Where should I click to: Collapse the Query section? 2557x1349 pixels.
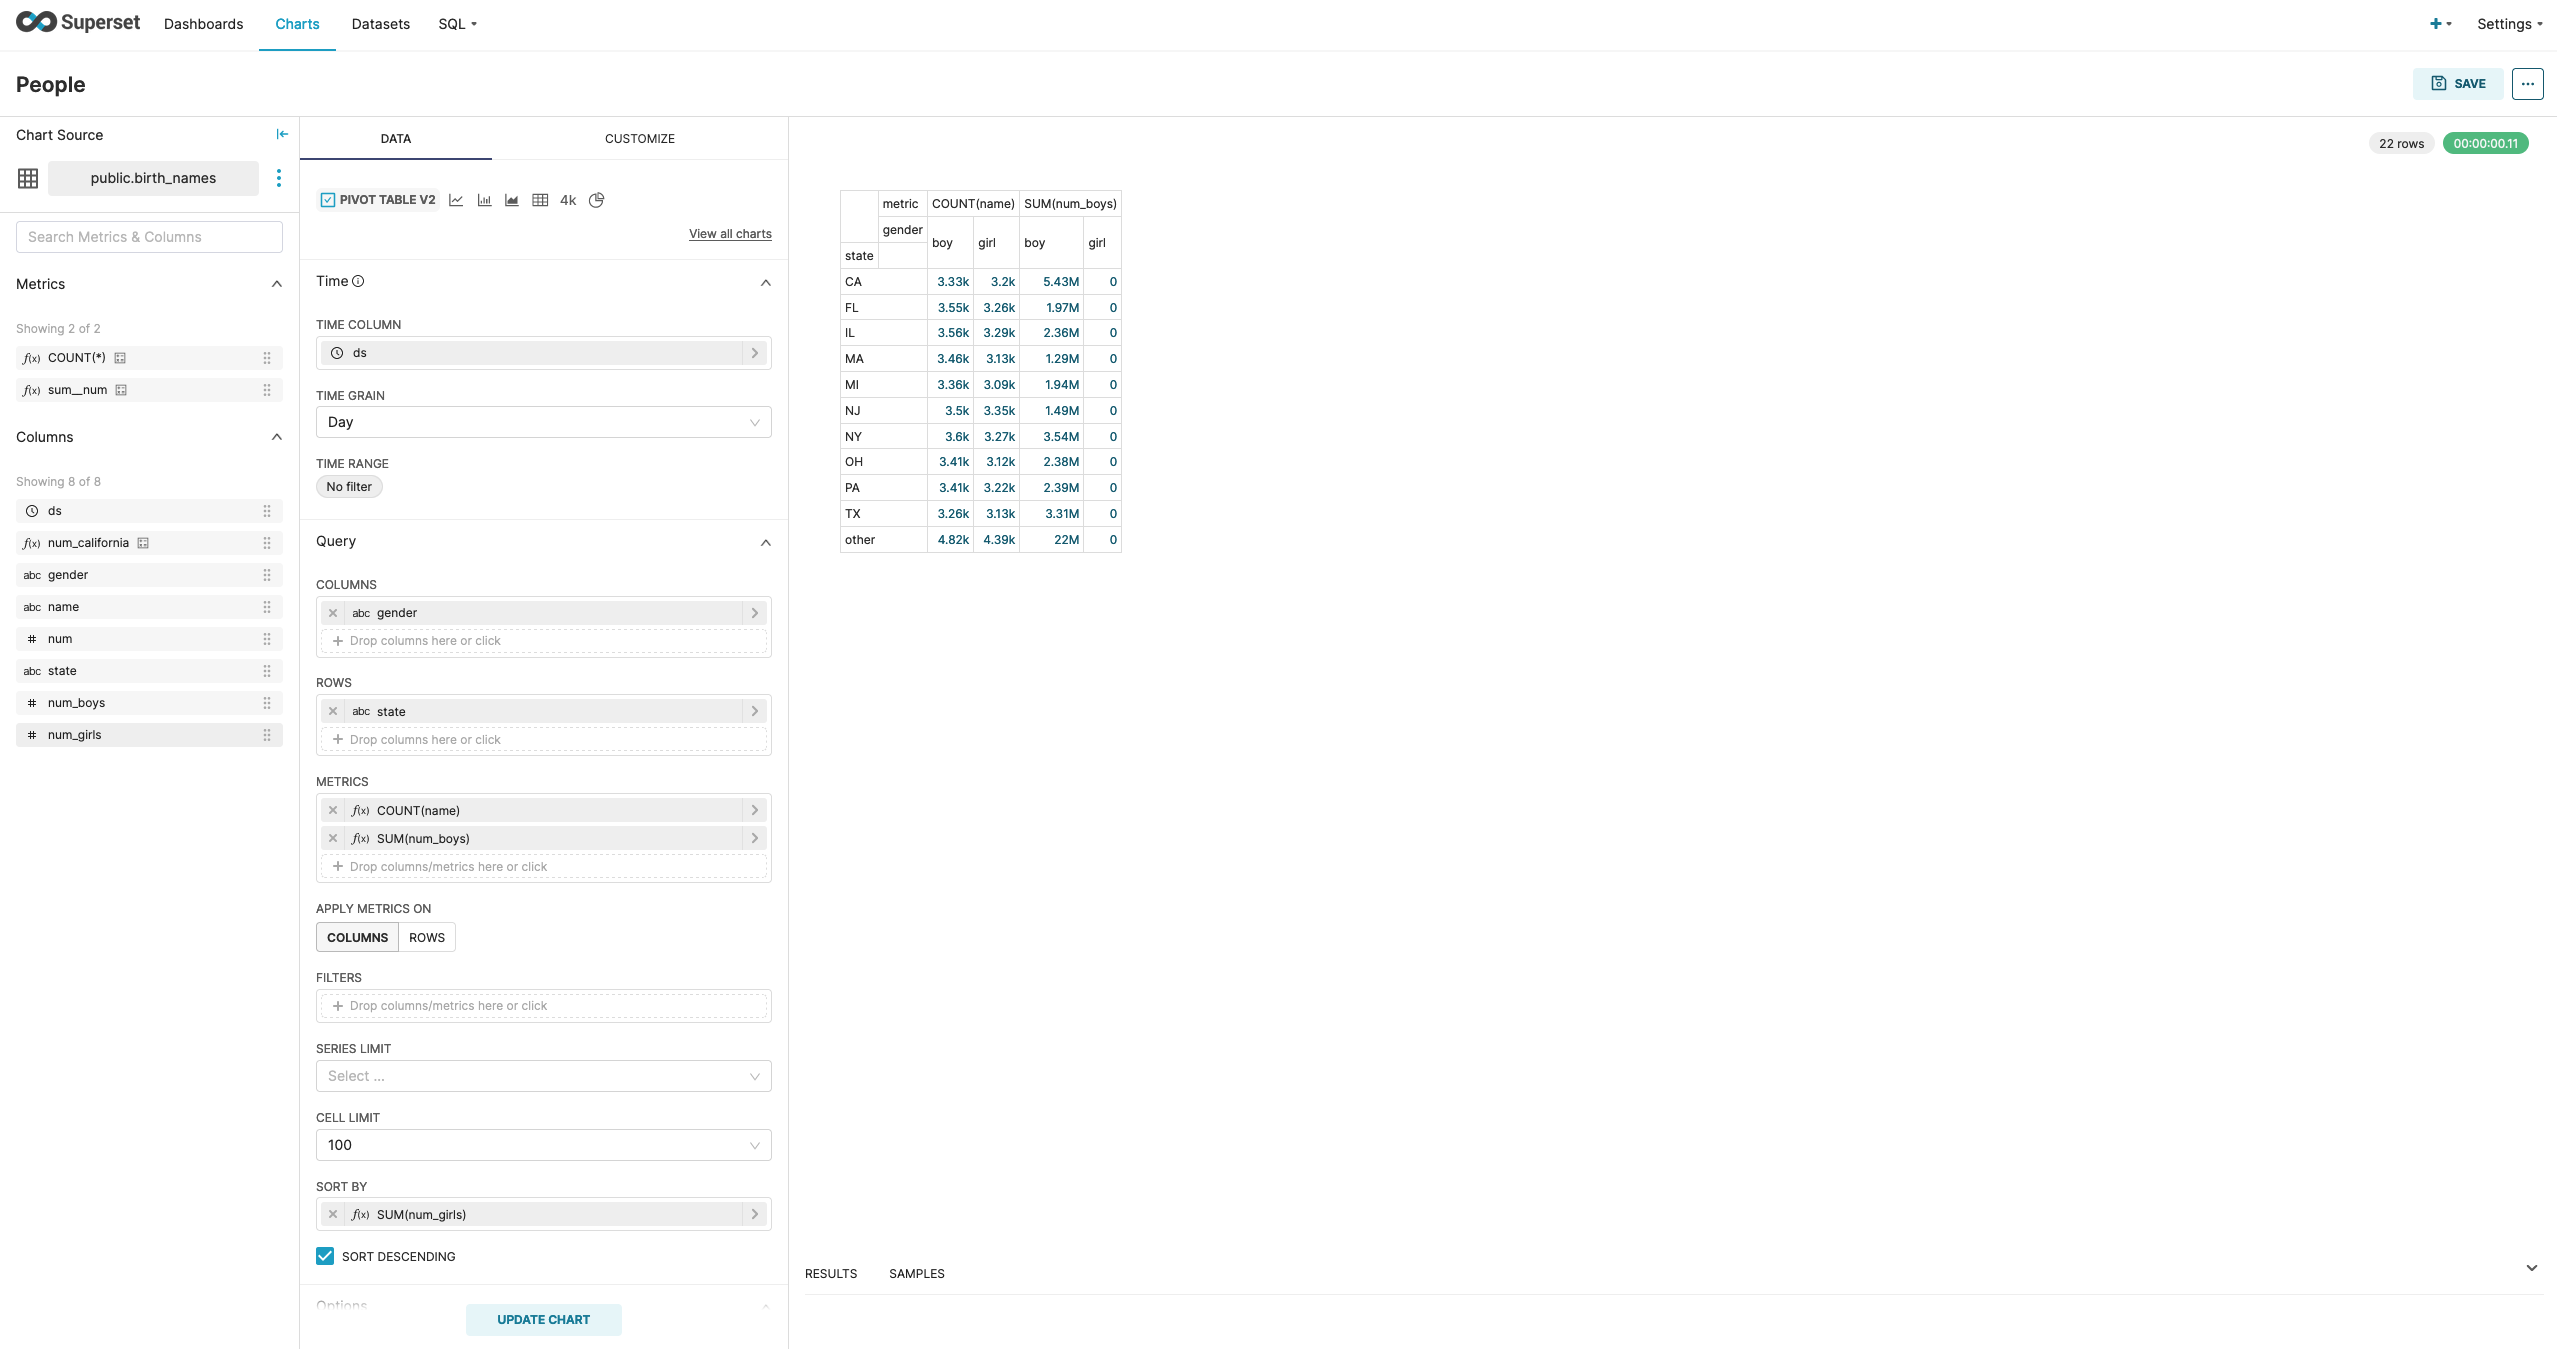[x=766, y=542]
